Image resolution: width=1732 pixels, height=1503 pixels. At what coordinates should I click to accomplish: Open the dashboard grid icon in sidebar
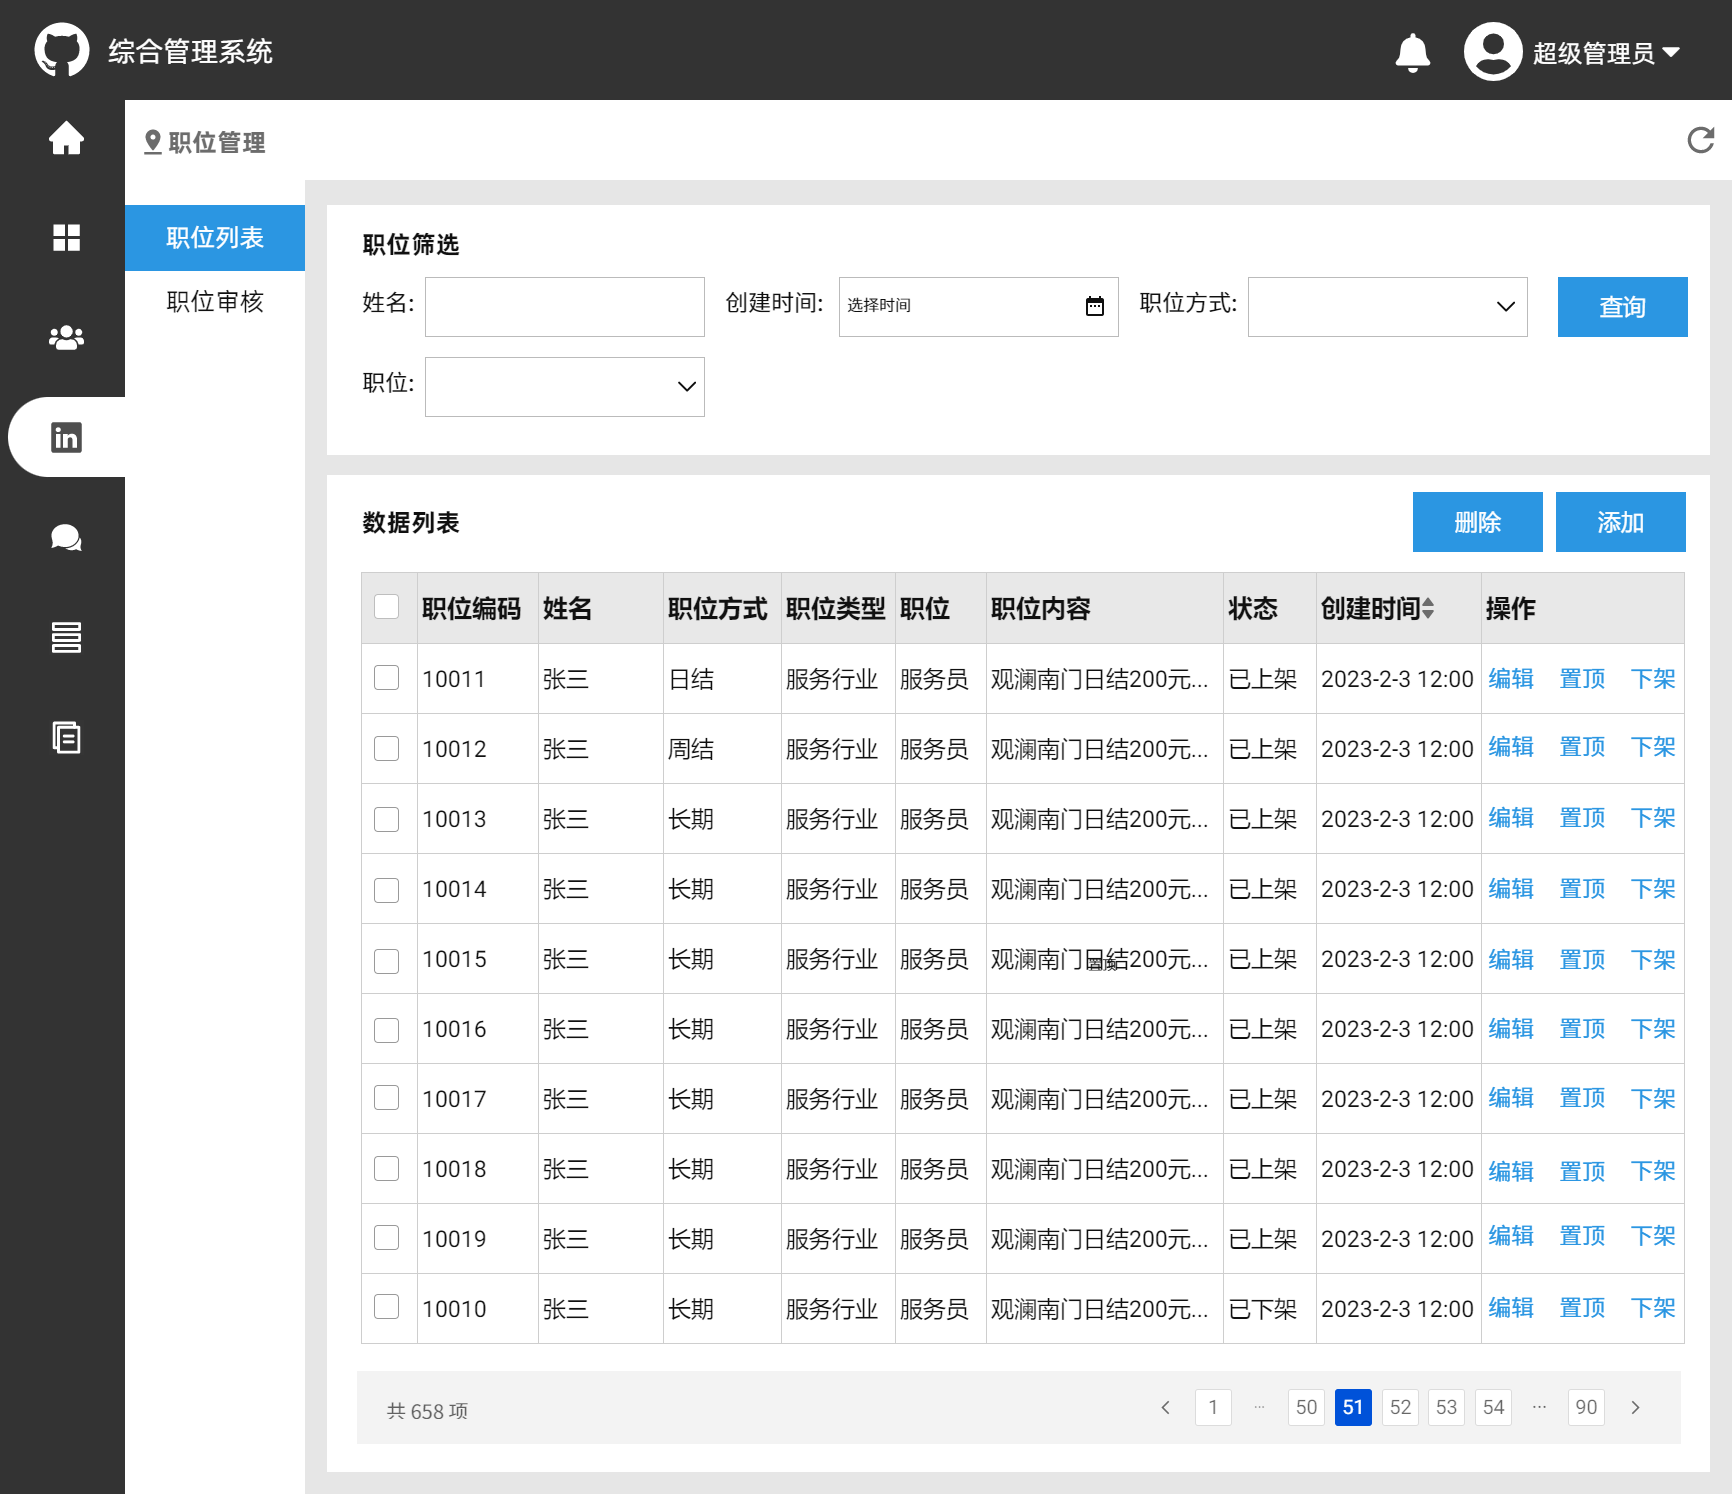pyautogui.click(x=66, y=237)
